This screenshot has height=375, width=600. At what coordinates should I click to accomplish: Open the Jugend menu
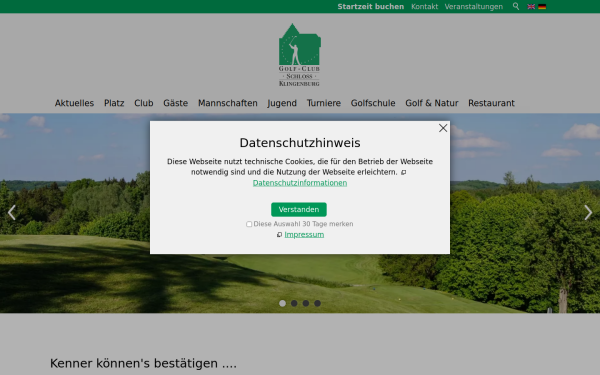click(282, 103)
